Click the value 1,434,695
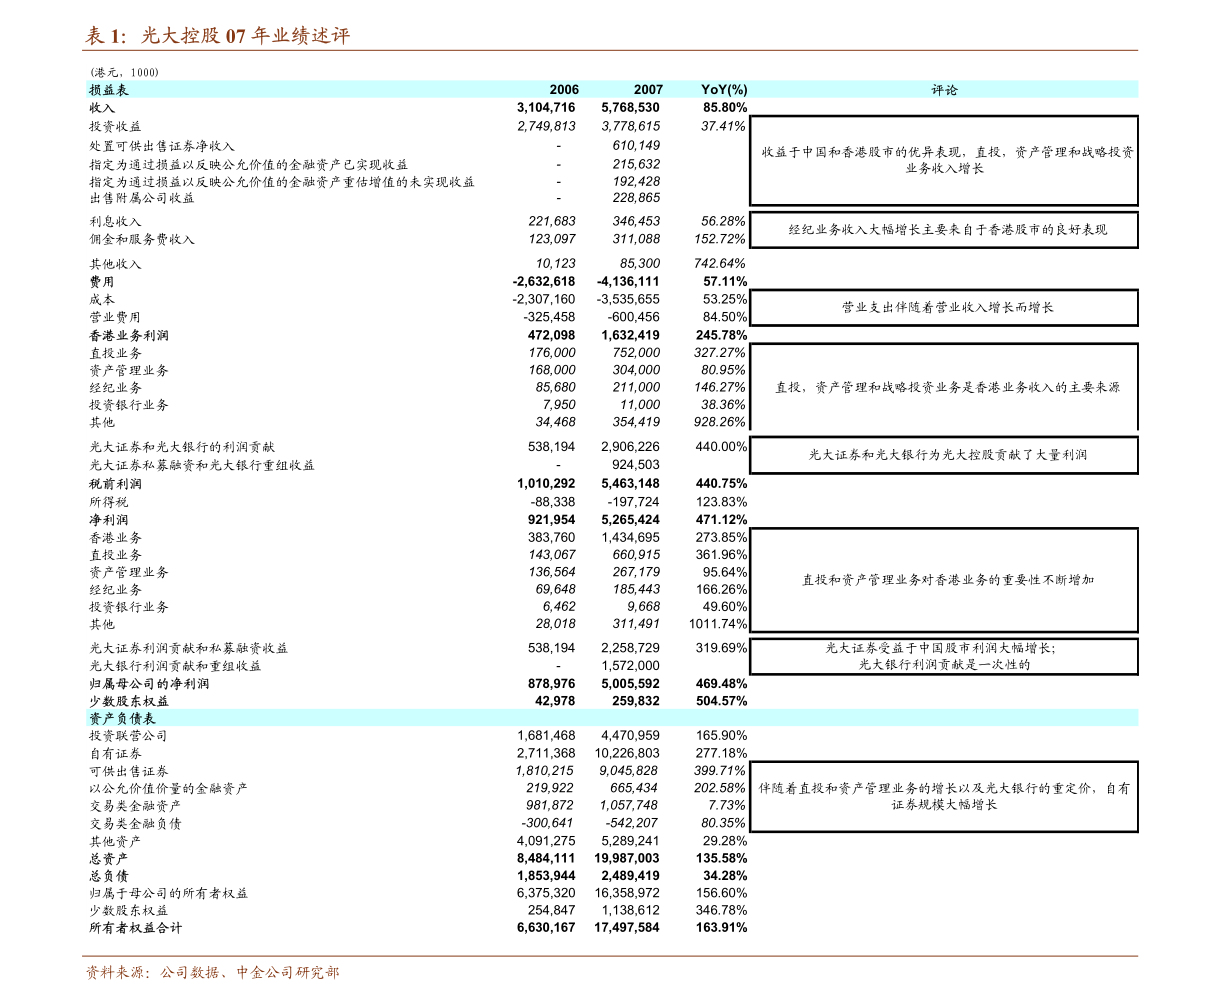 coord(631,538)
